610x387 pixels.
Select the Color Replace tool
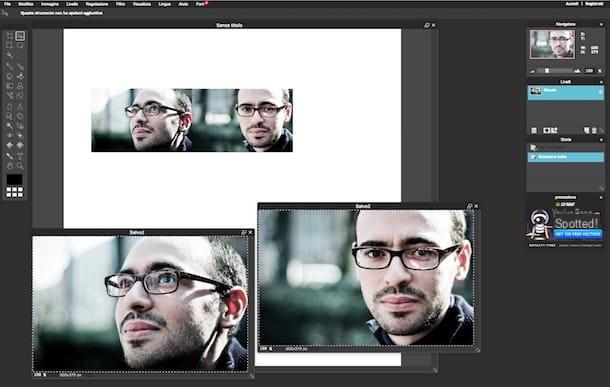(x=9, y=95)
